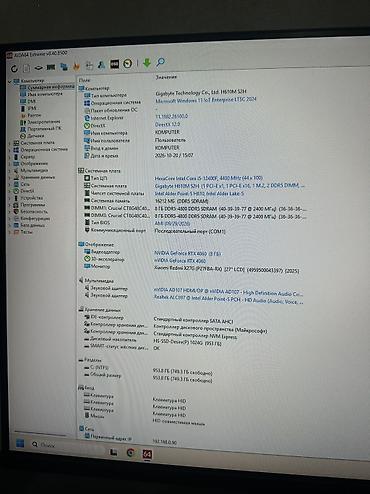Open the AMI BIOS date link
370x494 pixels.
(172, 223)
